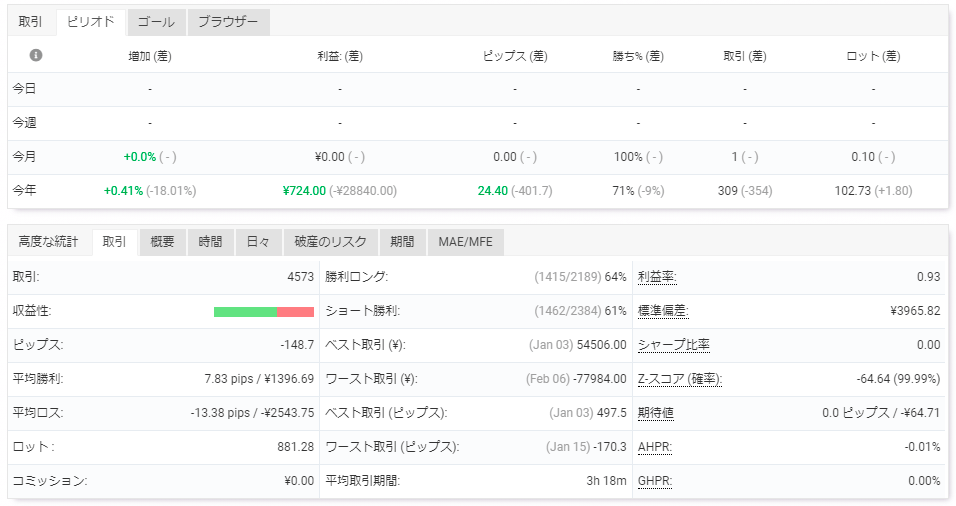Click the 今週 row label

(x=24, y=123)
